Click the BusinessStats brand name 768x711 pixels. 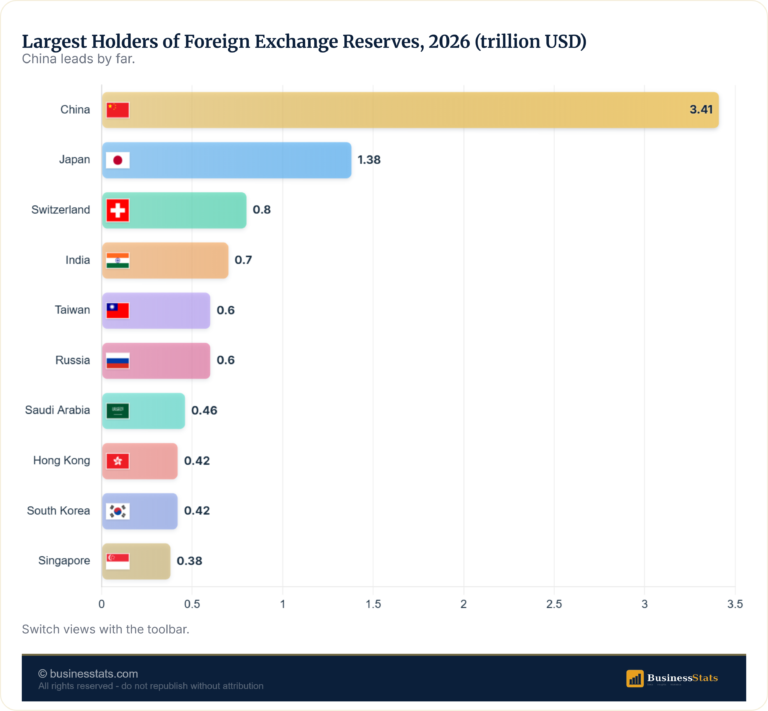[x=683, y=678]
